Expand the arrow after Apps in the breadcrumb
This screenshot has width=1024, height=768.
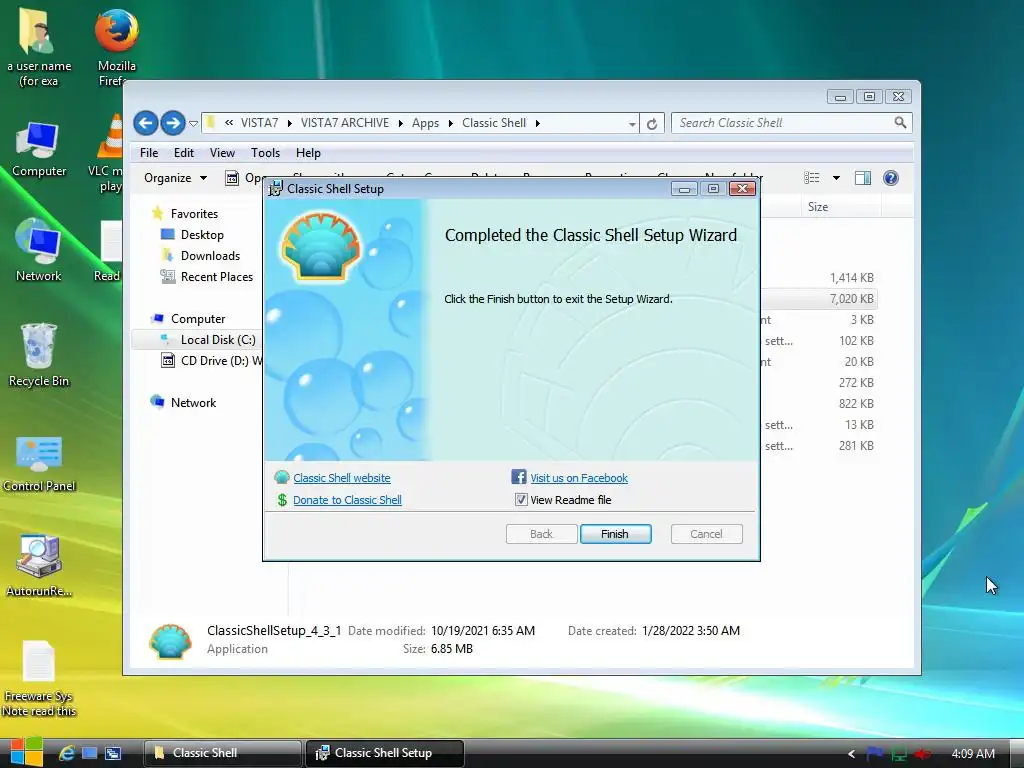coord(451,123)
